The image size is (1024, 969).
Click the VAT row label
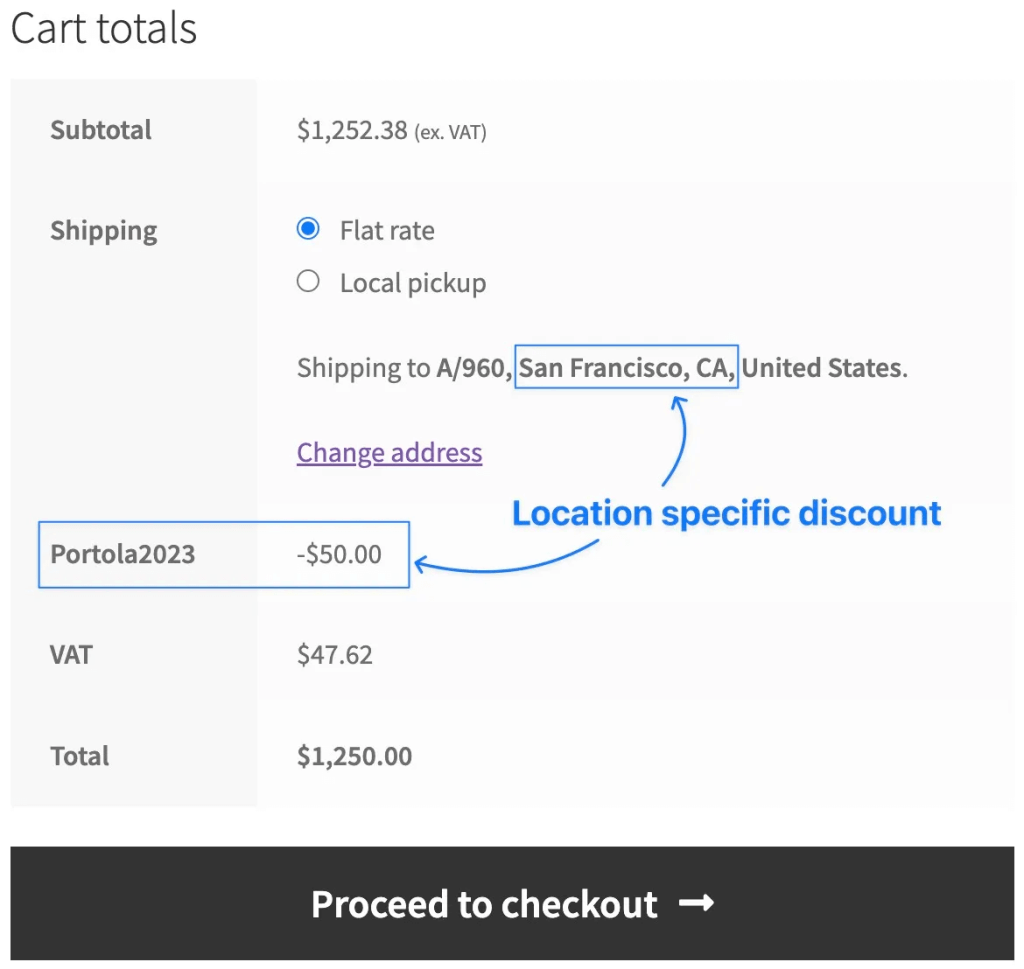click(x=71, y=655)
